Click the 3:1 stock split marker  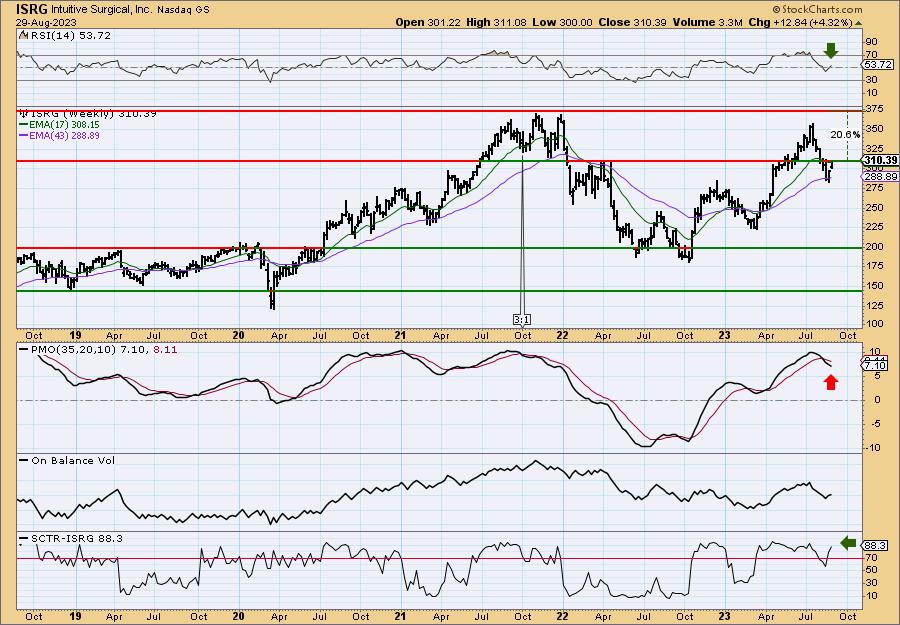521,319
